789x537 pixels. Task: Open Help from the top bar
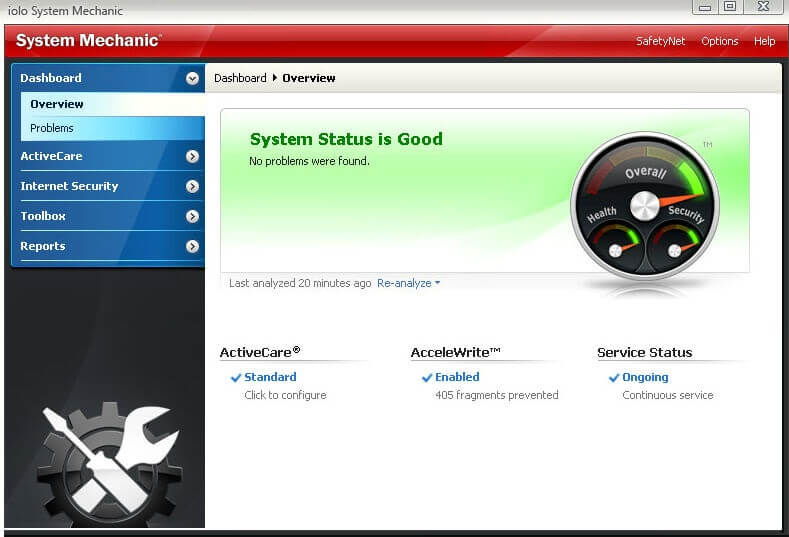pos(764,41)
